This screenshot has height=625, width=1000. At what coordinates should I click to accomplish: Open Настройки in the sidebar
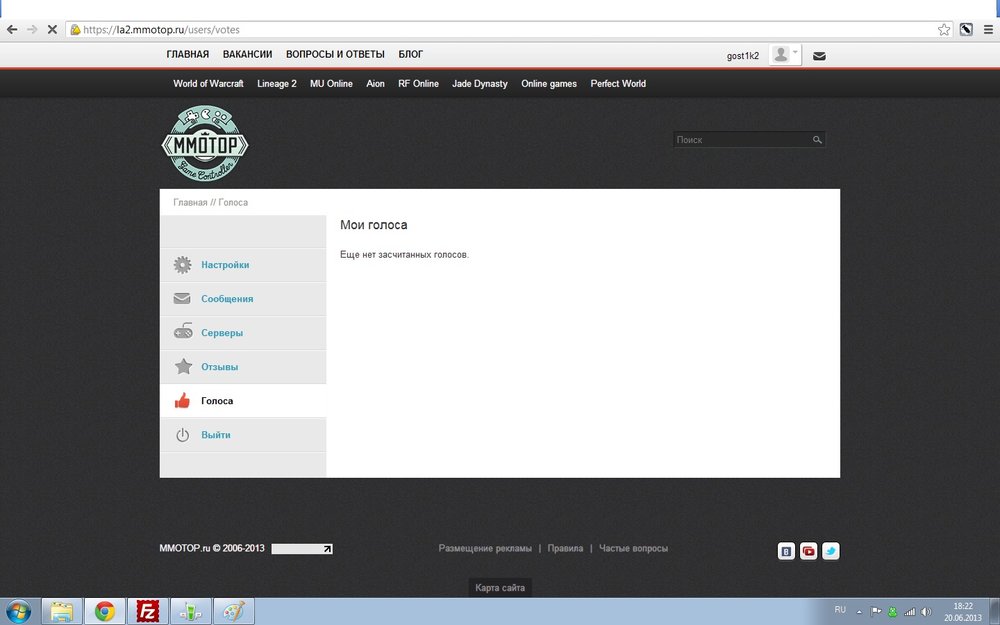225,265
